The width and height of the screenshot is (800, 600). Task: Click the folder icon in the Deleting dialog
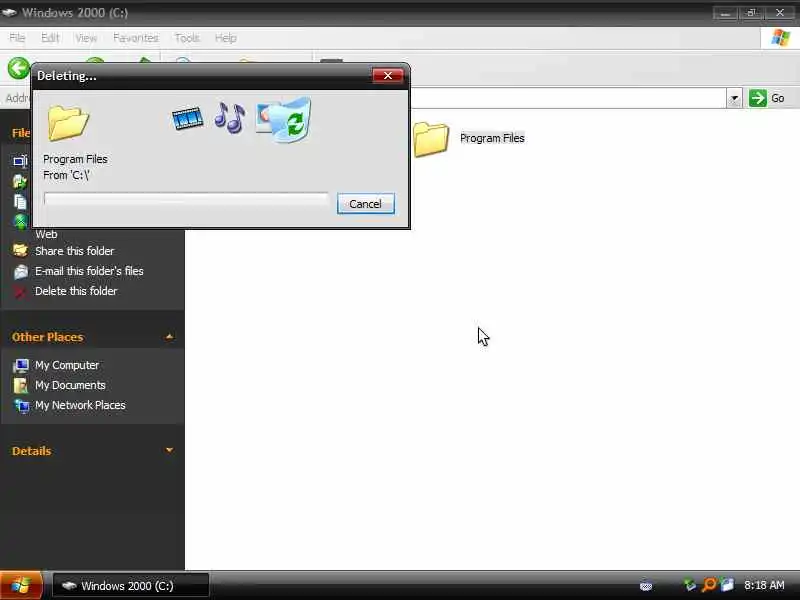point(68,122)
